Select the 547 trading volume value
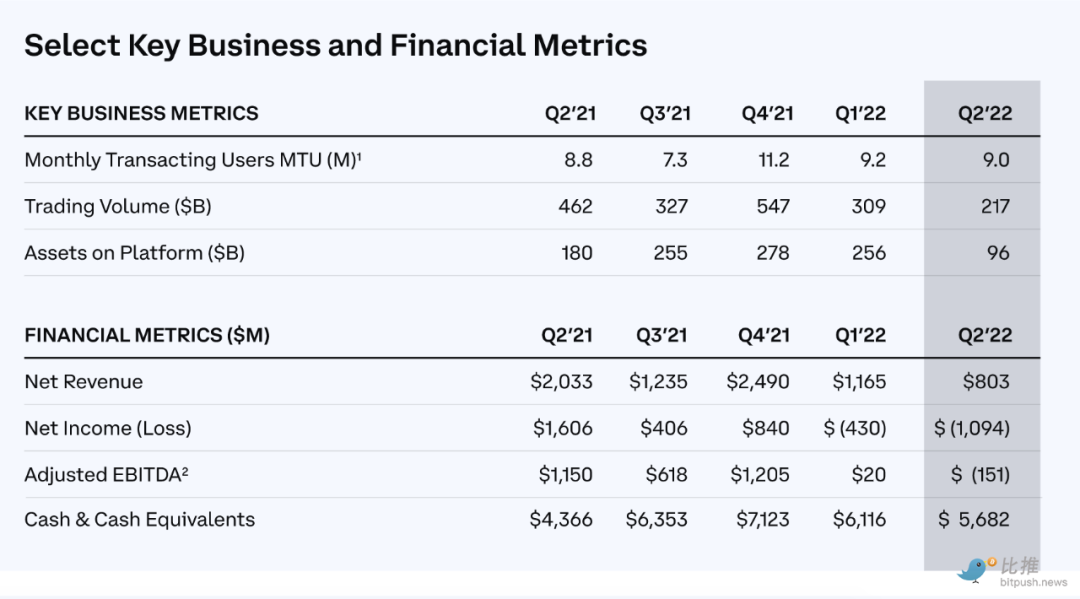 [773, 206]
